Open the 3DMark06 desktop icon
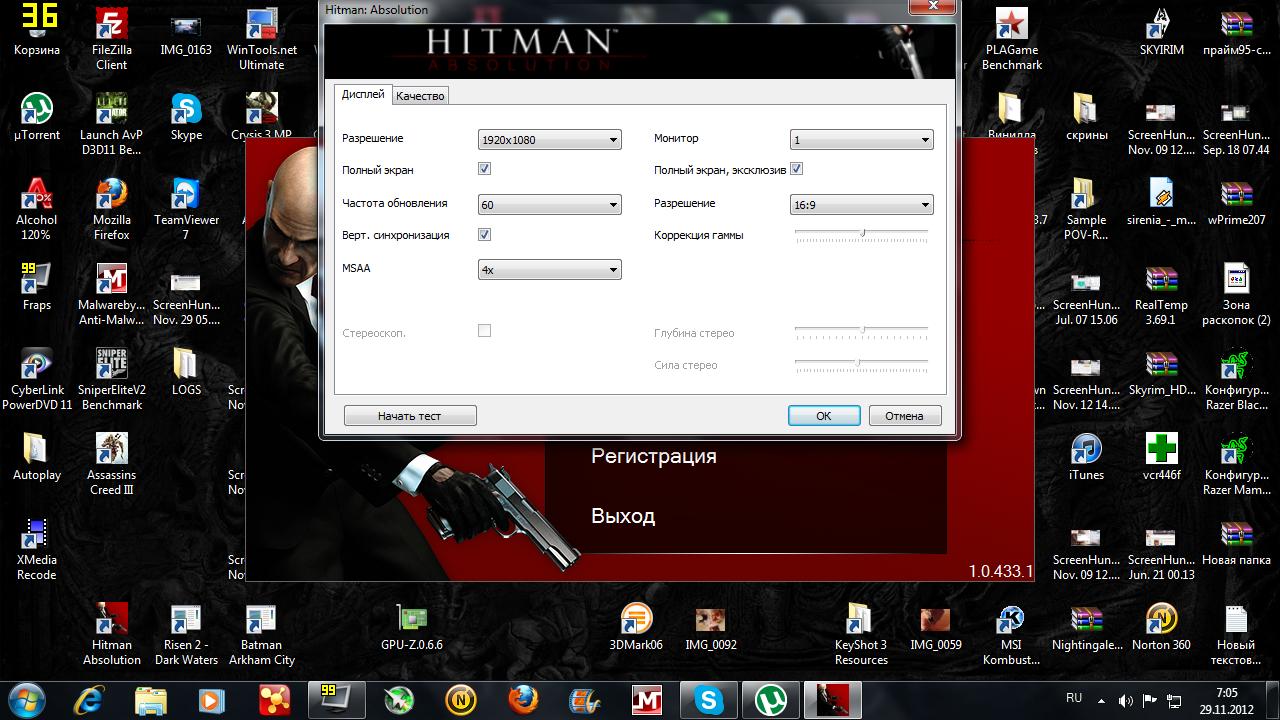 pos(636,620)
